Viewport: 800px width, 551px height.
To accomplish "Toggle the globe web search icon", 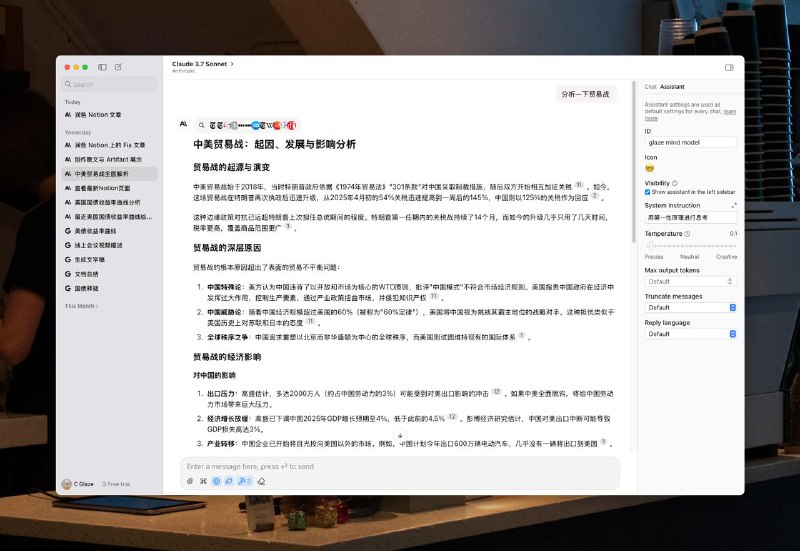I will click(216, 481).
